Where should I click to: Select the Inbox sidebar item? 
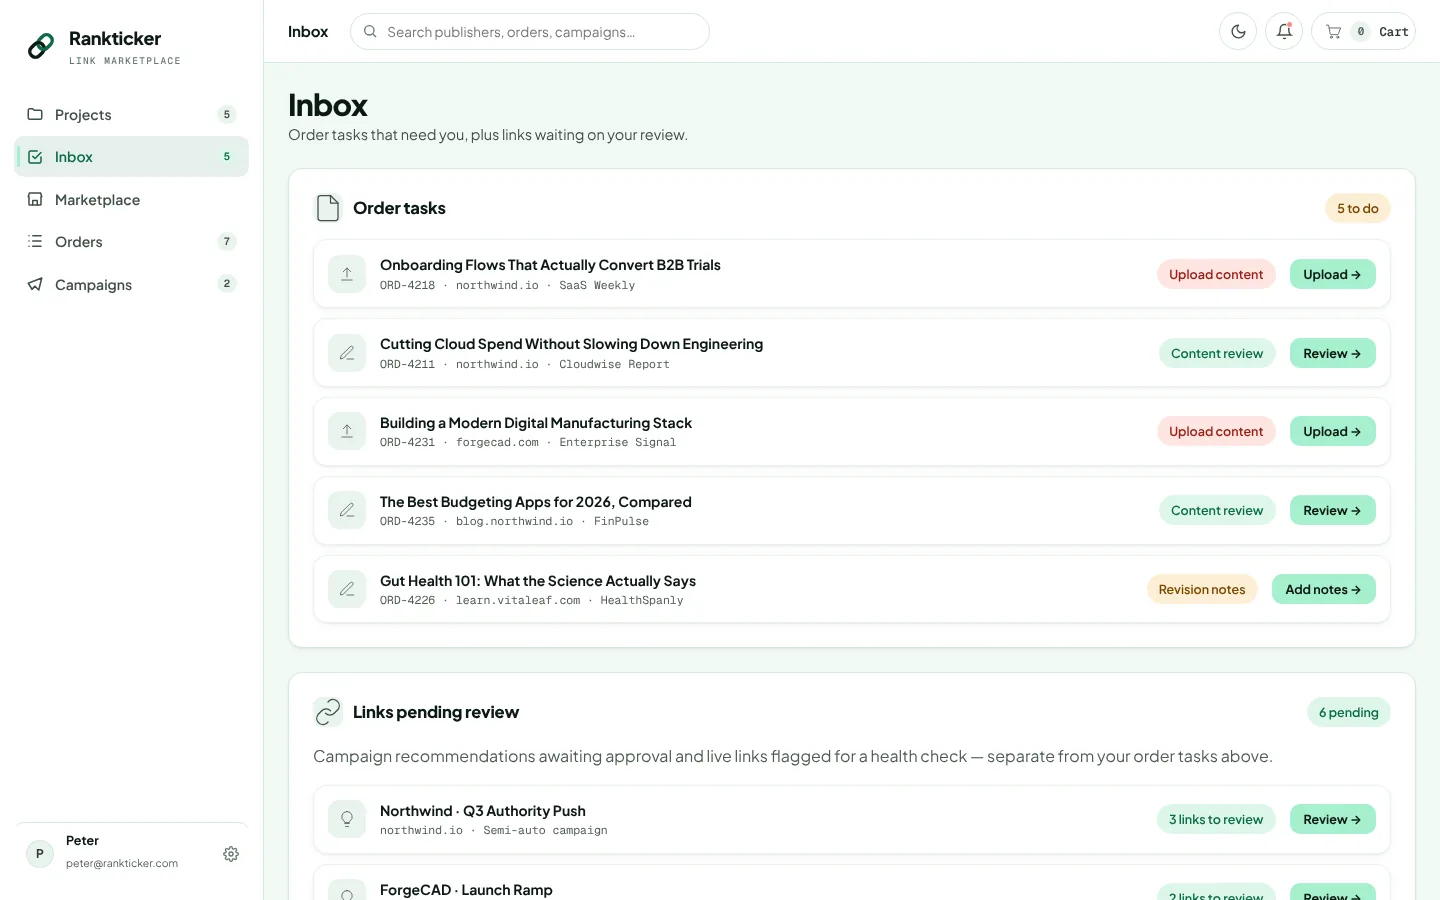pyautogui.click(x=131, y=157)
